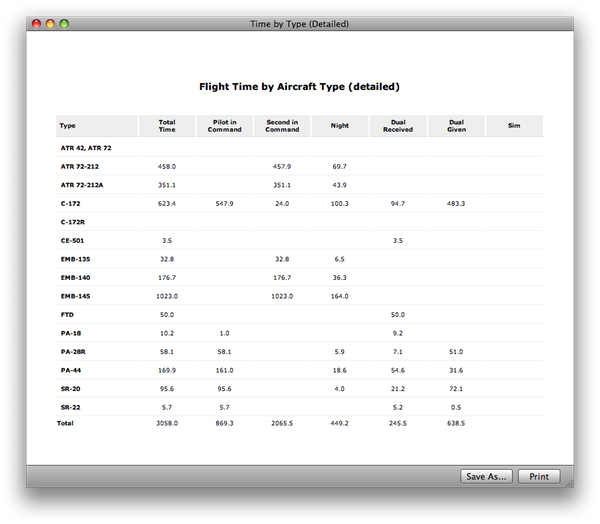Click grand total time 3058.0
This screenshot has width=600, height=524.
tap(167, 423)
